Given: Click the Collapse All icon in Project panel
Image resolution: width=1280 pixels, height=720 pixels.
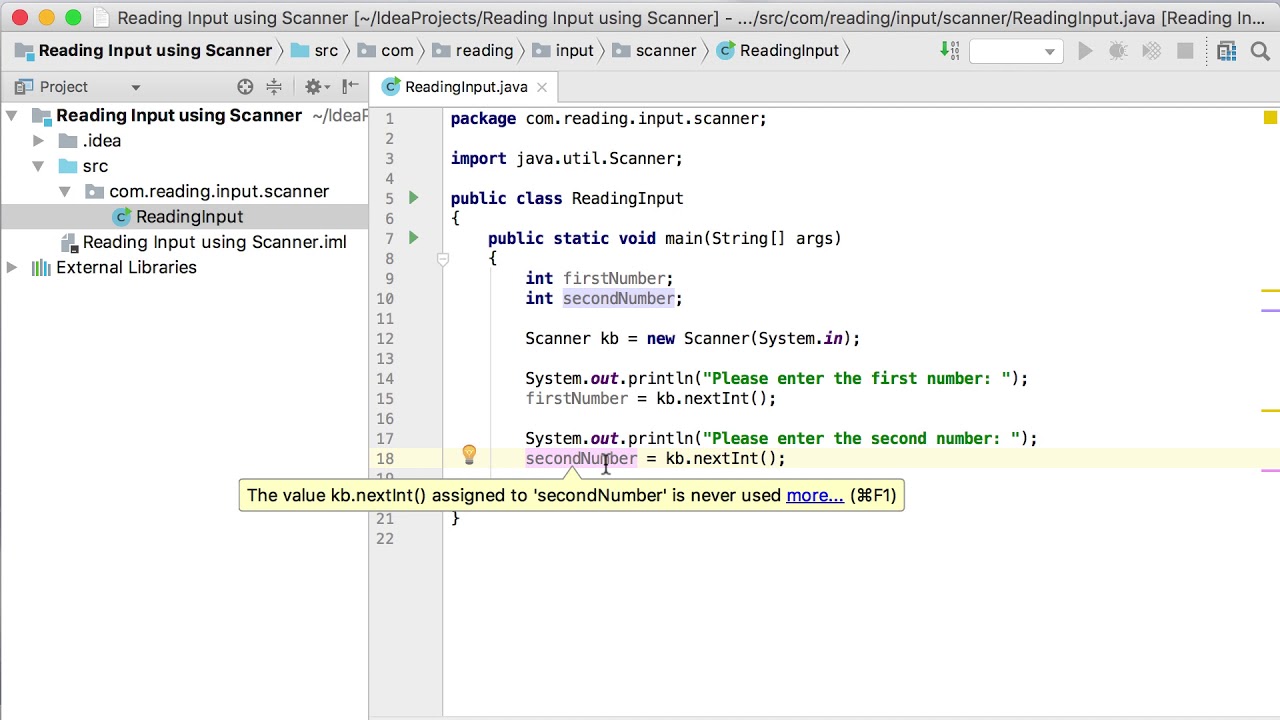Looking at the screenshot, I should point(273,87).
